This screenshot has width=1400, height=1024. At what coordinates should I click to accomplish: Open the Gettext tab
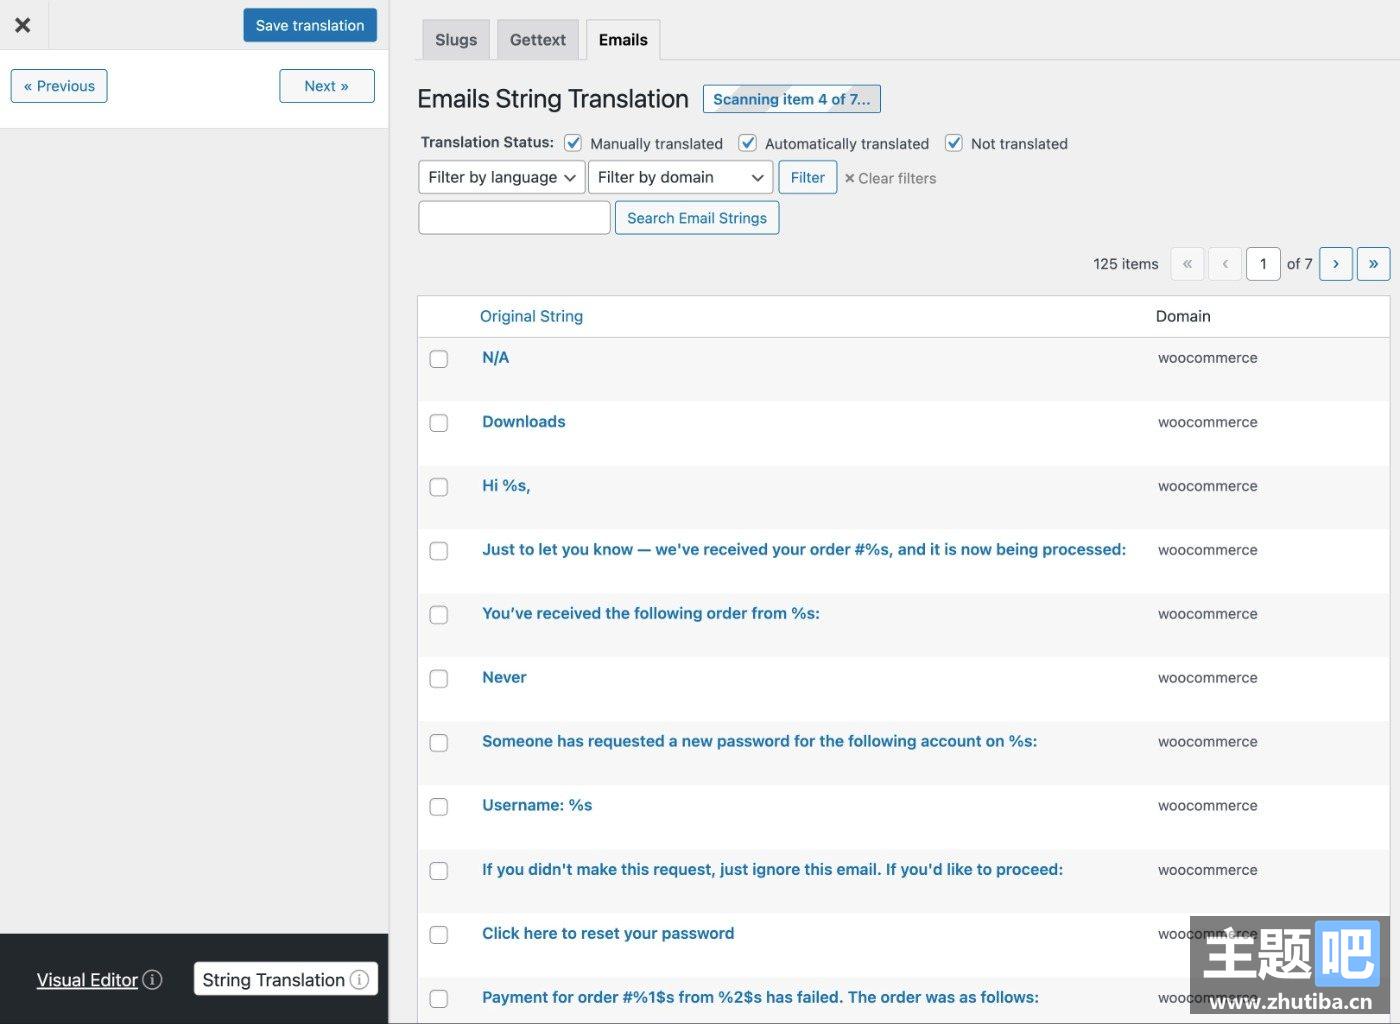pos(537,40)
